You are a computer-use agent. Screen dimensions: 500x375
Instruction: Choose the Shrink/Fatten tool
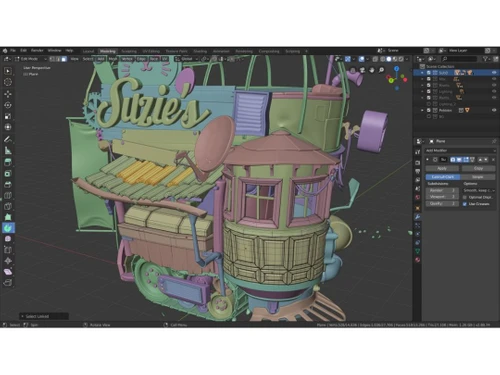[8, 261]
